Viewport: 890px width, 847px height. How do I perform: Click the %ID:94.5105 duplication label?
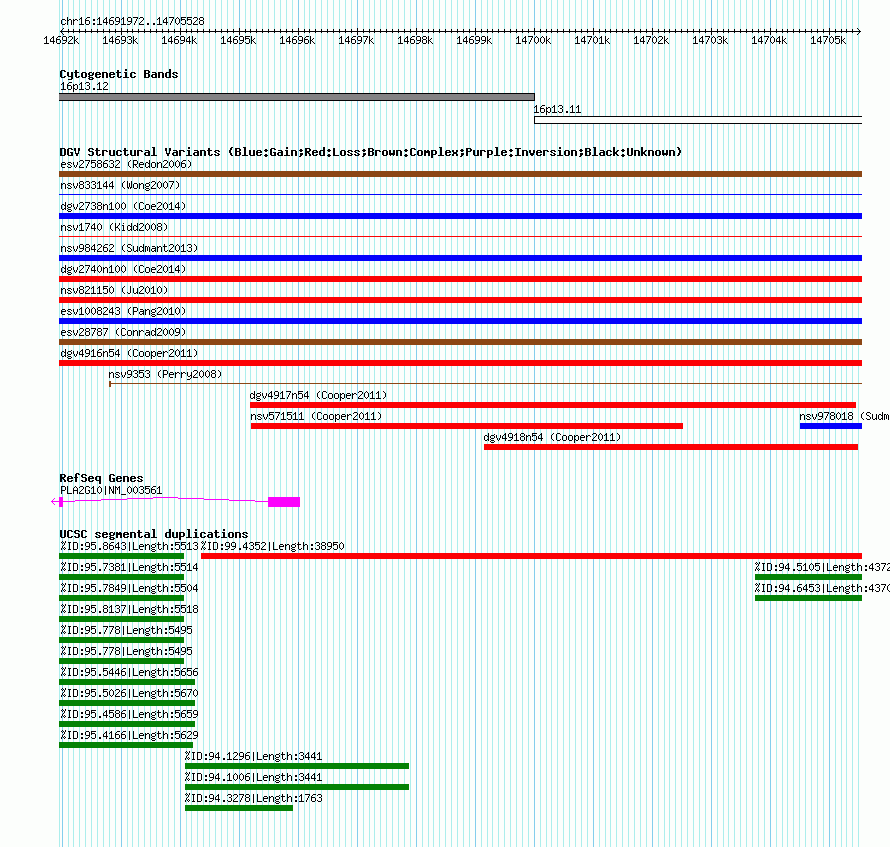[822, 567]
